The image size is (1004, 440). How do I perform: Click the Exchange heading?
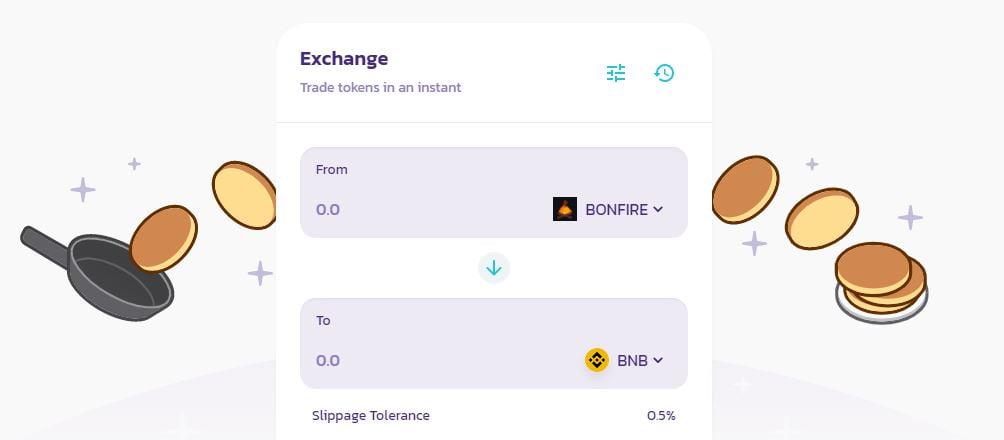pyautogui.click(x=344, y=59)
